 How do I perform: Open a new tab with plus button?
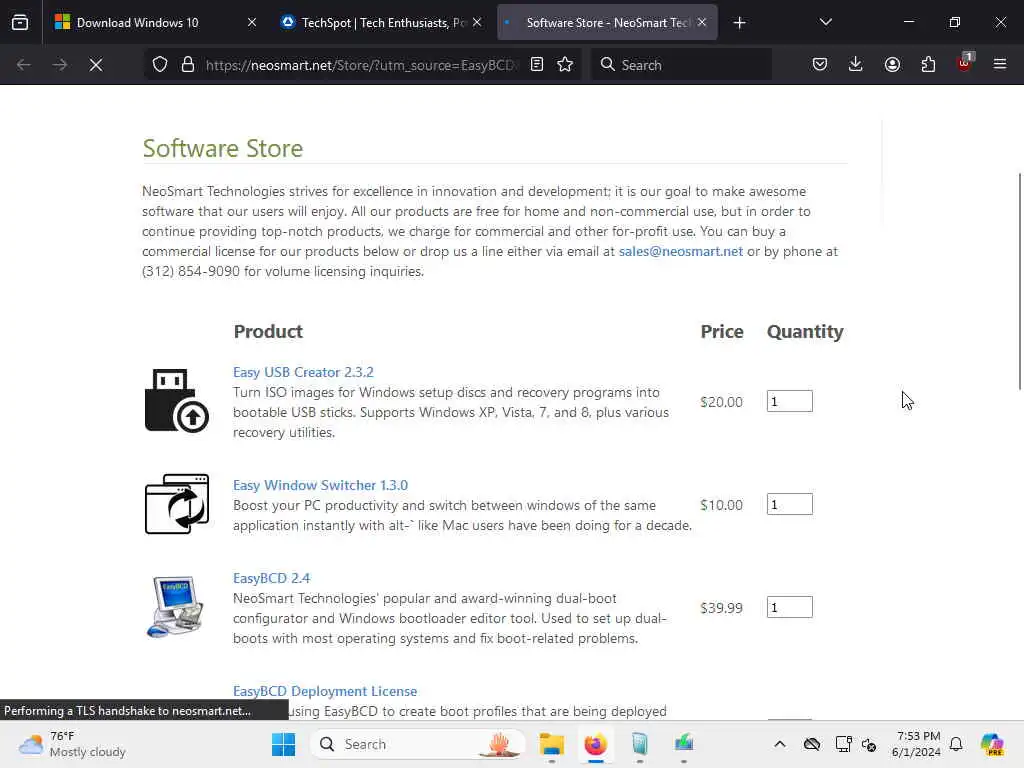coord(739,23)
